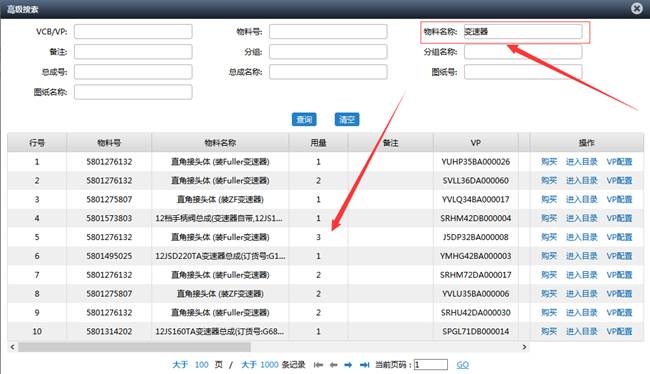
Task: Click the 备注 column header
Action: tap(390, 143)
